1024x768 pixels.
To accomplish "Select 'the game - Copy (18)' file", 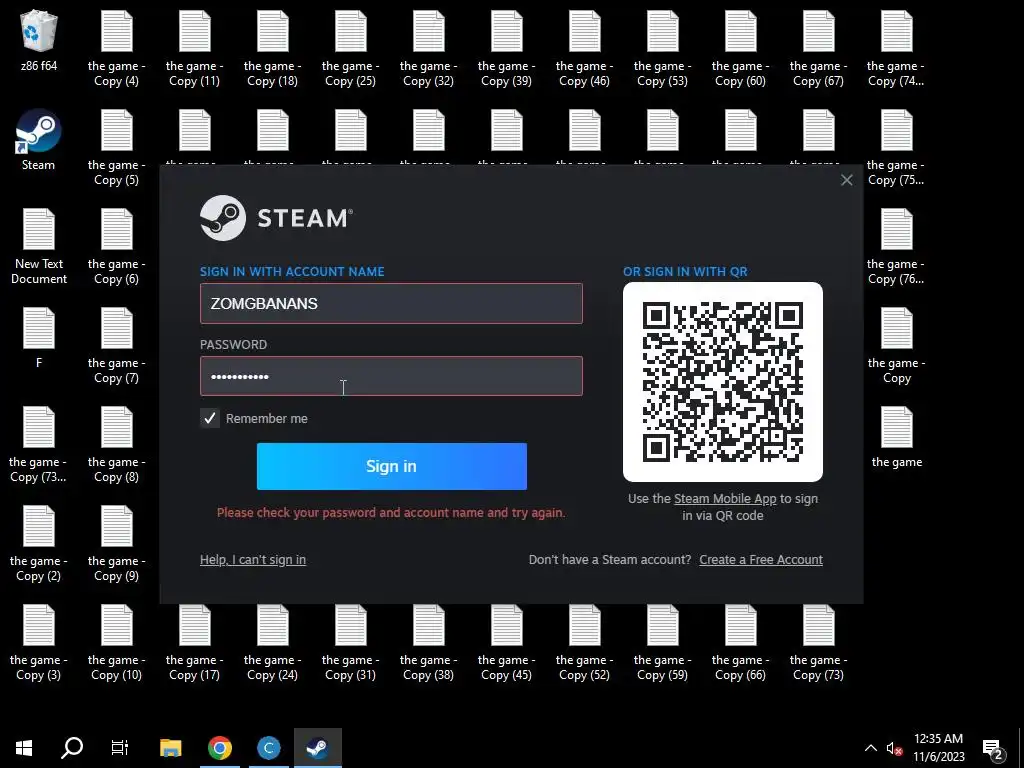I will [x=272, y=48].
